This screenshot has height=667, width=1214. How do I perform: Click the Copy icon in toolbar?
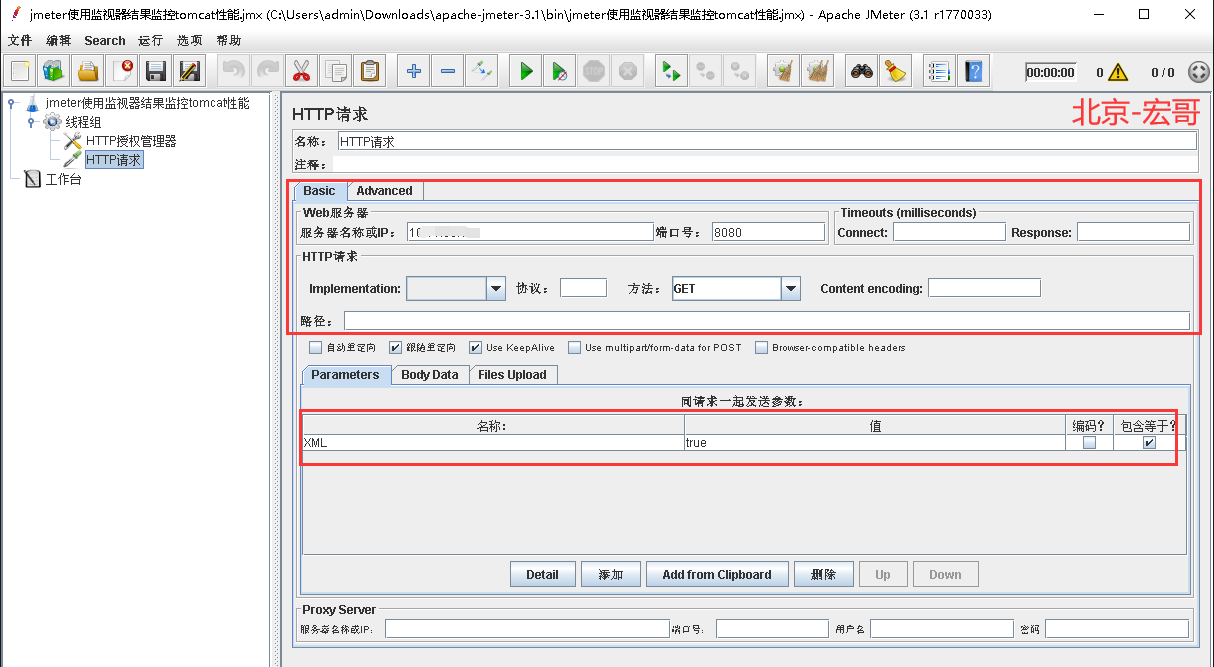coord(335,71)
